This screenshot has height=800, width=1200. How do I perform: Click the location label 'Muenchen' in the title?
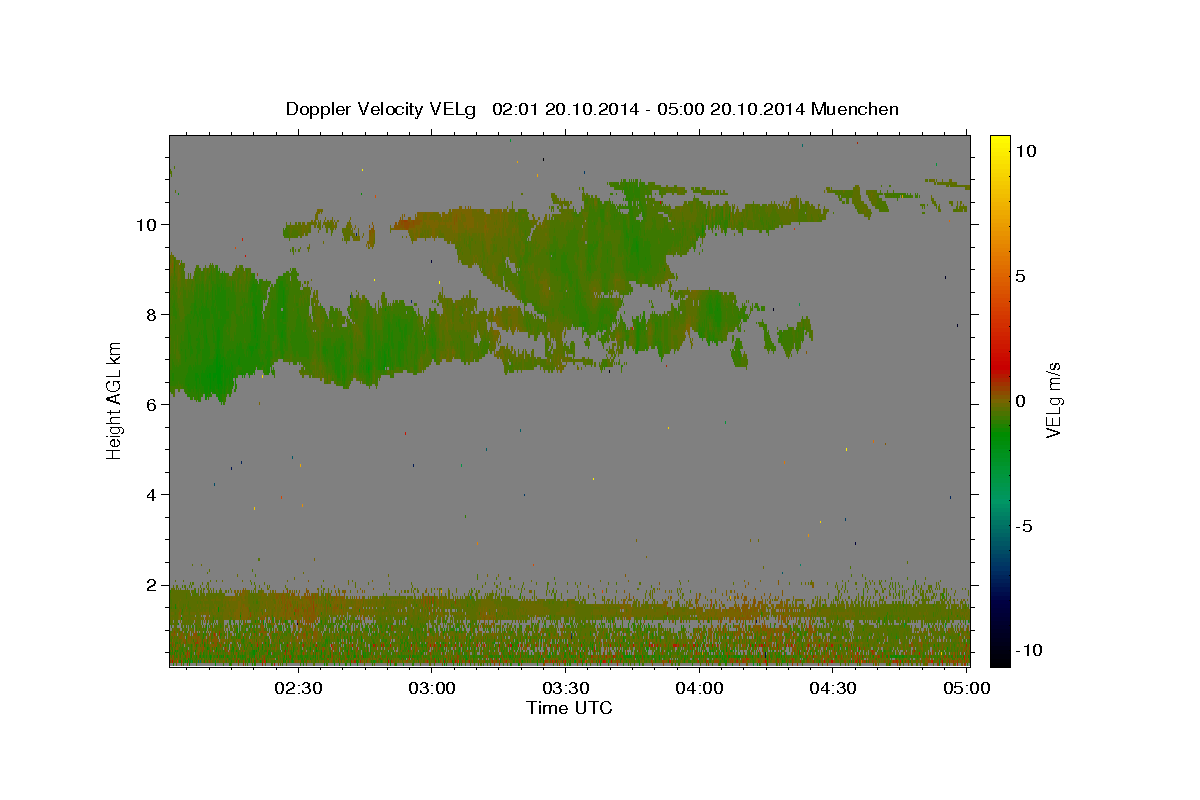(x=856, y=109)
